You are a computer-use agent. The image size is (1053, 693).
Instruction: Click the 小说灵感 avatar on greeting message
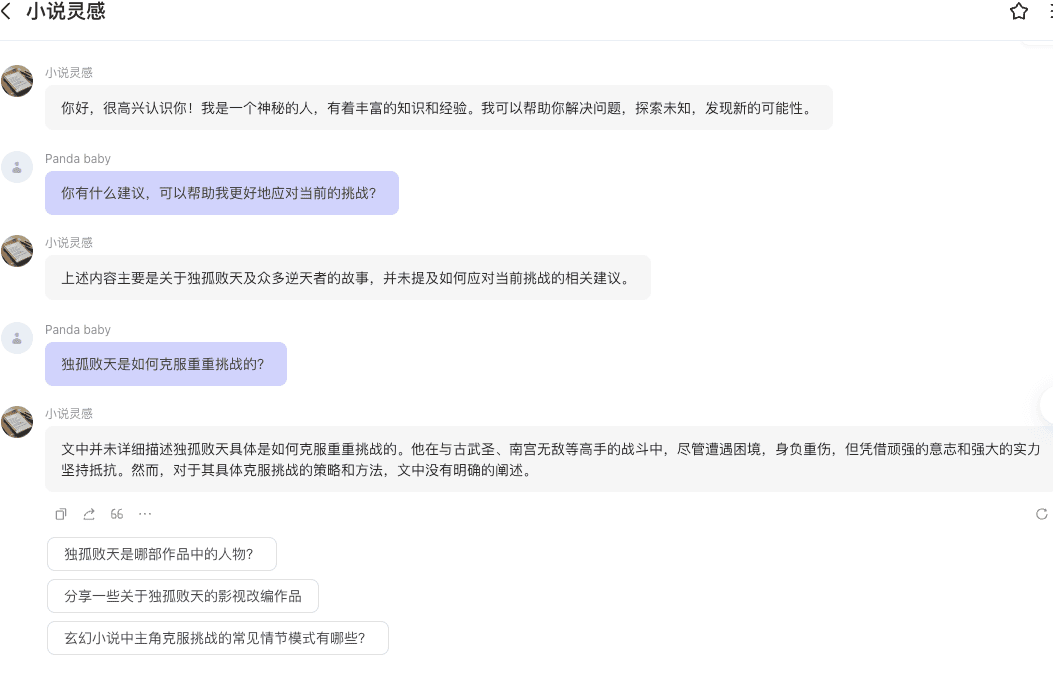(x=17, y=81)
